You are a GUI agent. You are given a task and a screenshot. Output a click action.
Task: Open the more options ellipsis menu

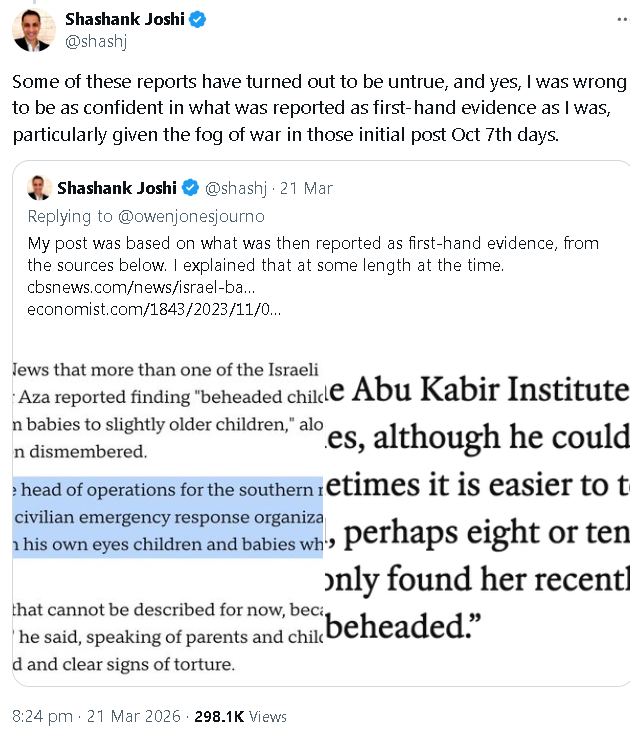click(623, 19)
